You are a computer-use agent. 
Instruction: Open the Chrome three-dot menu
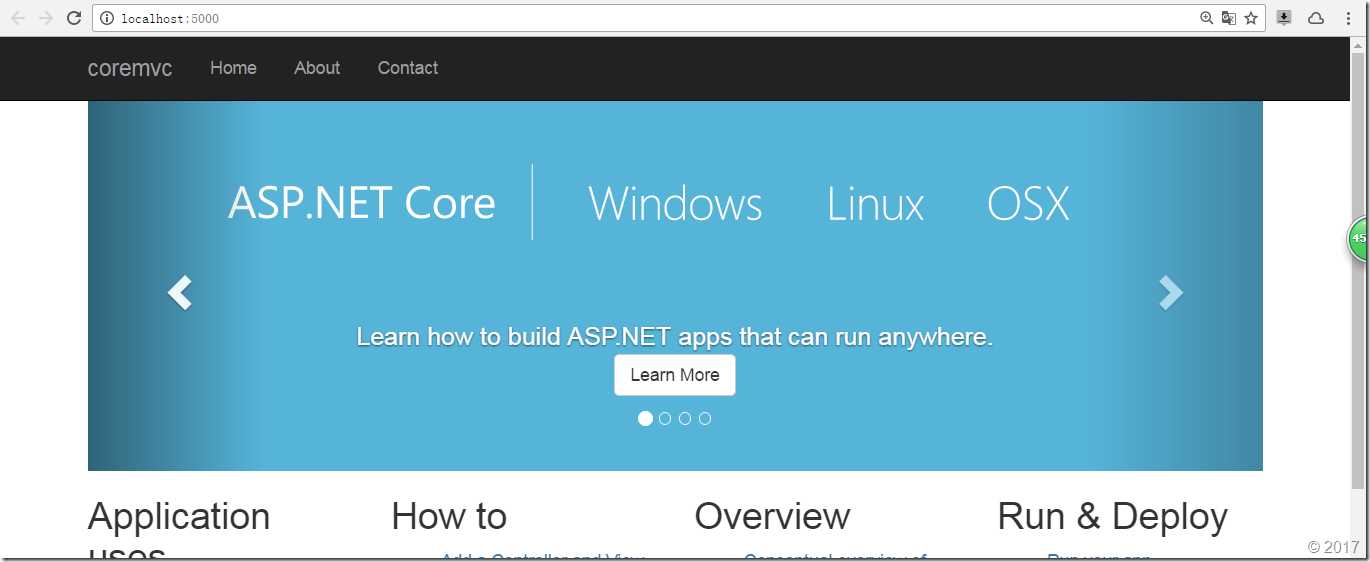point(1348,18)
